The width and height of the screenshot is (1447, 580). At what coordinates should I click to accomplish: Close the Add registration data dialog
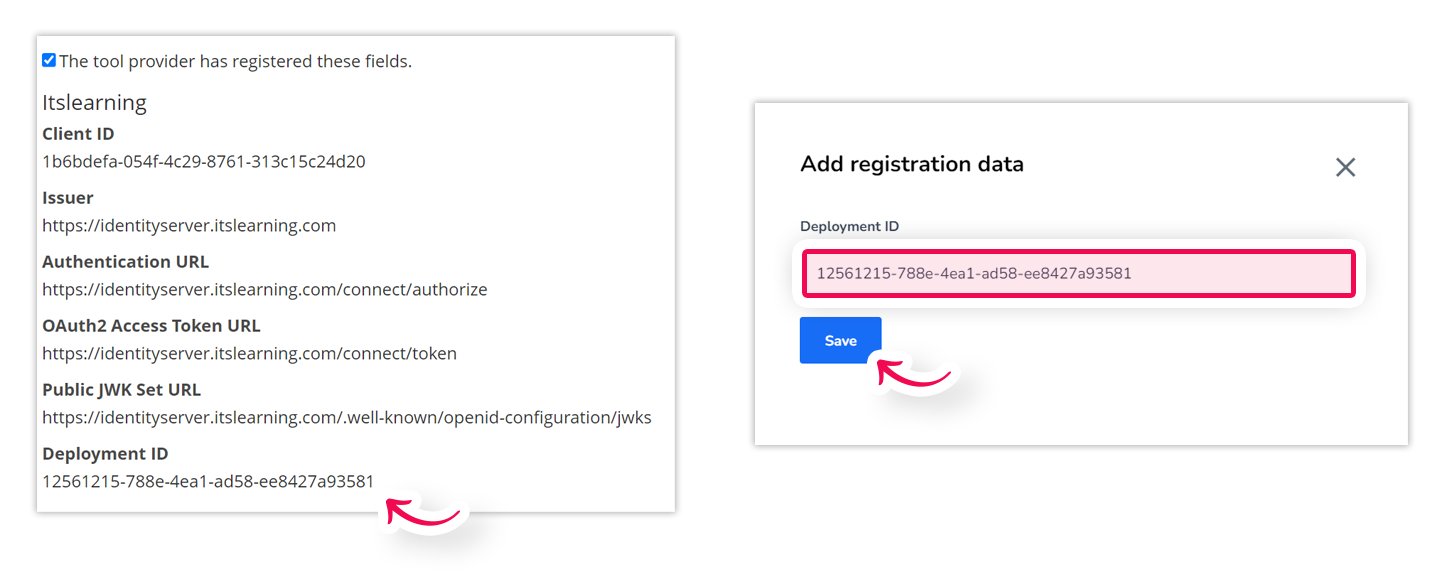pos(1345,168)
